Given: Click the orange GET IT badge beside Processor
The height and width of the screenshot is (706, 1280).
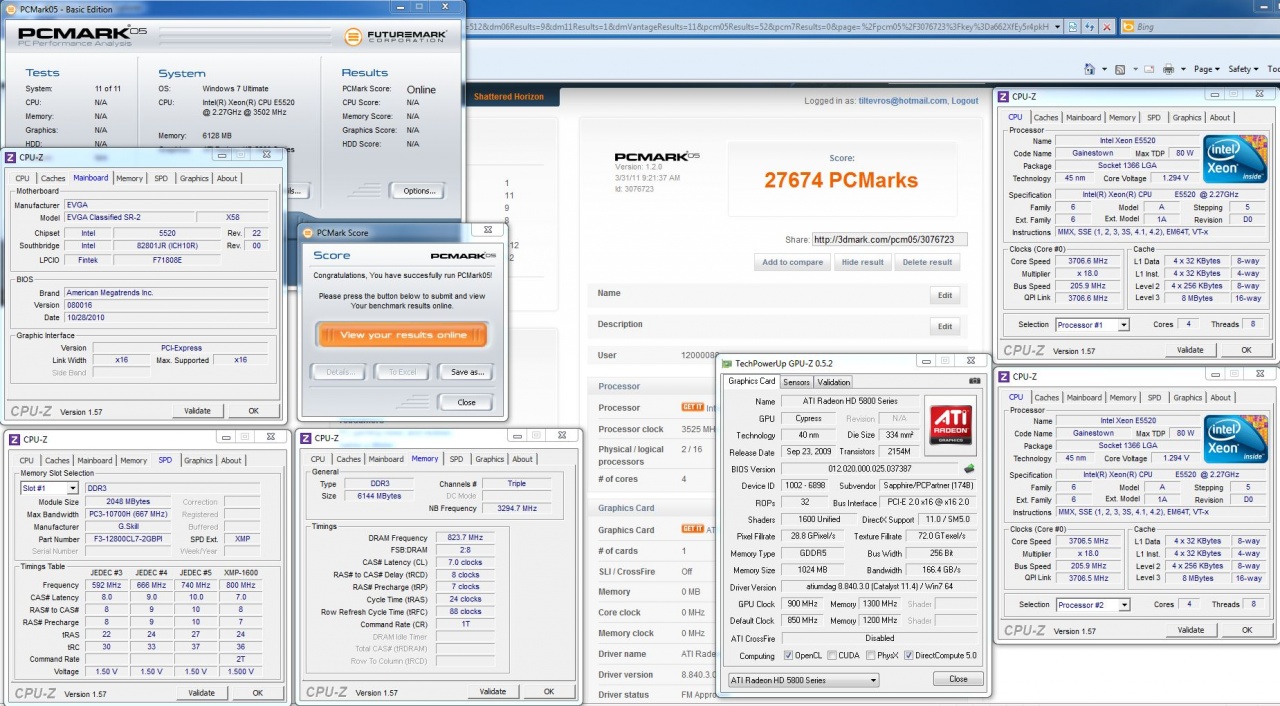Looking at the screenshot, I should [692, 407].
